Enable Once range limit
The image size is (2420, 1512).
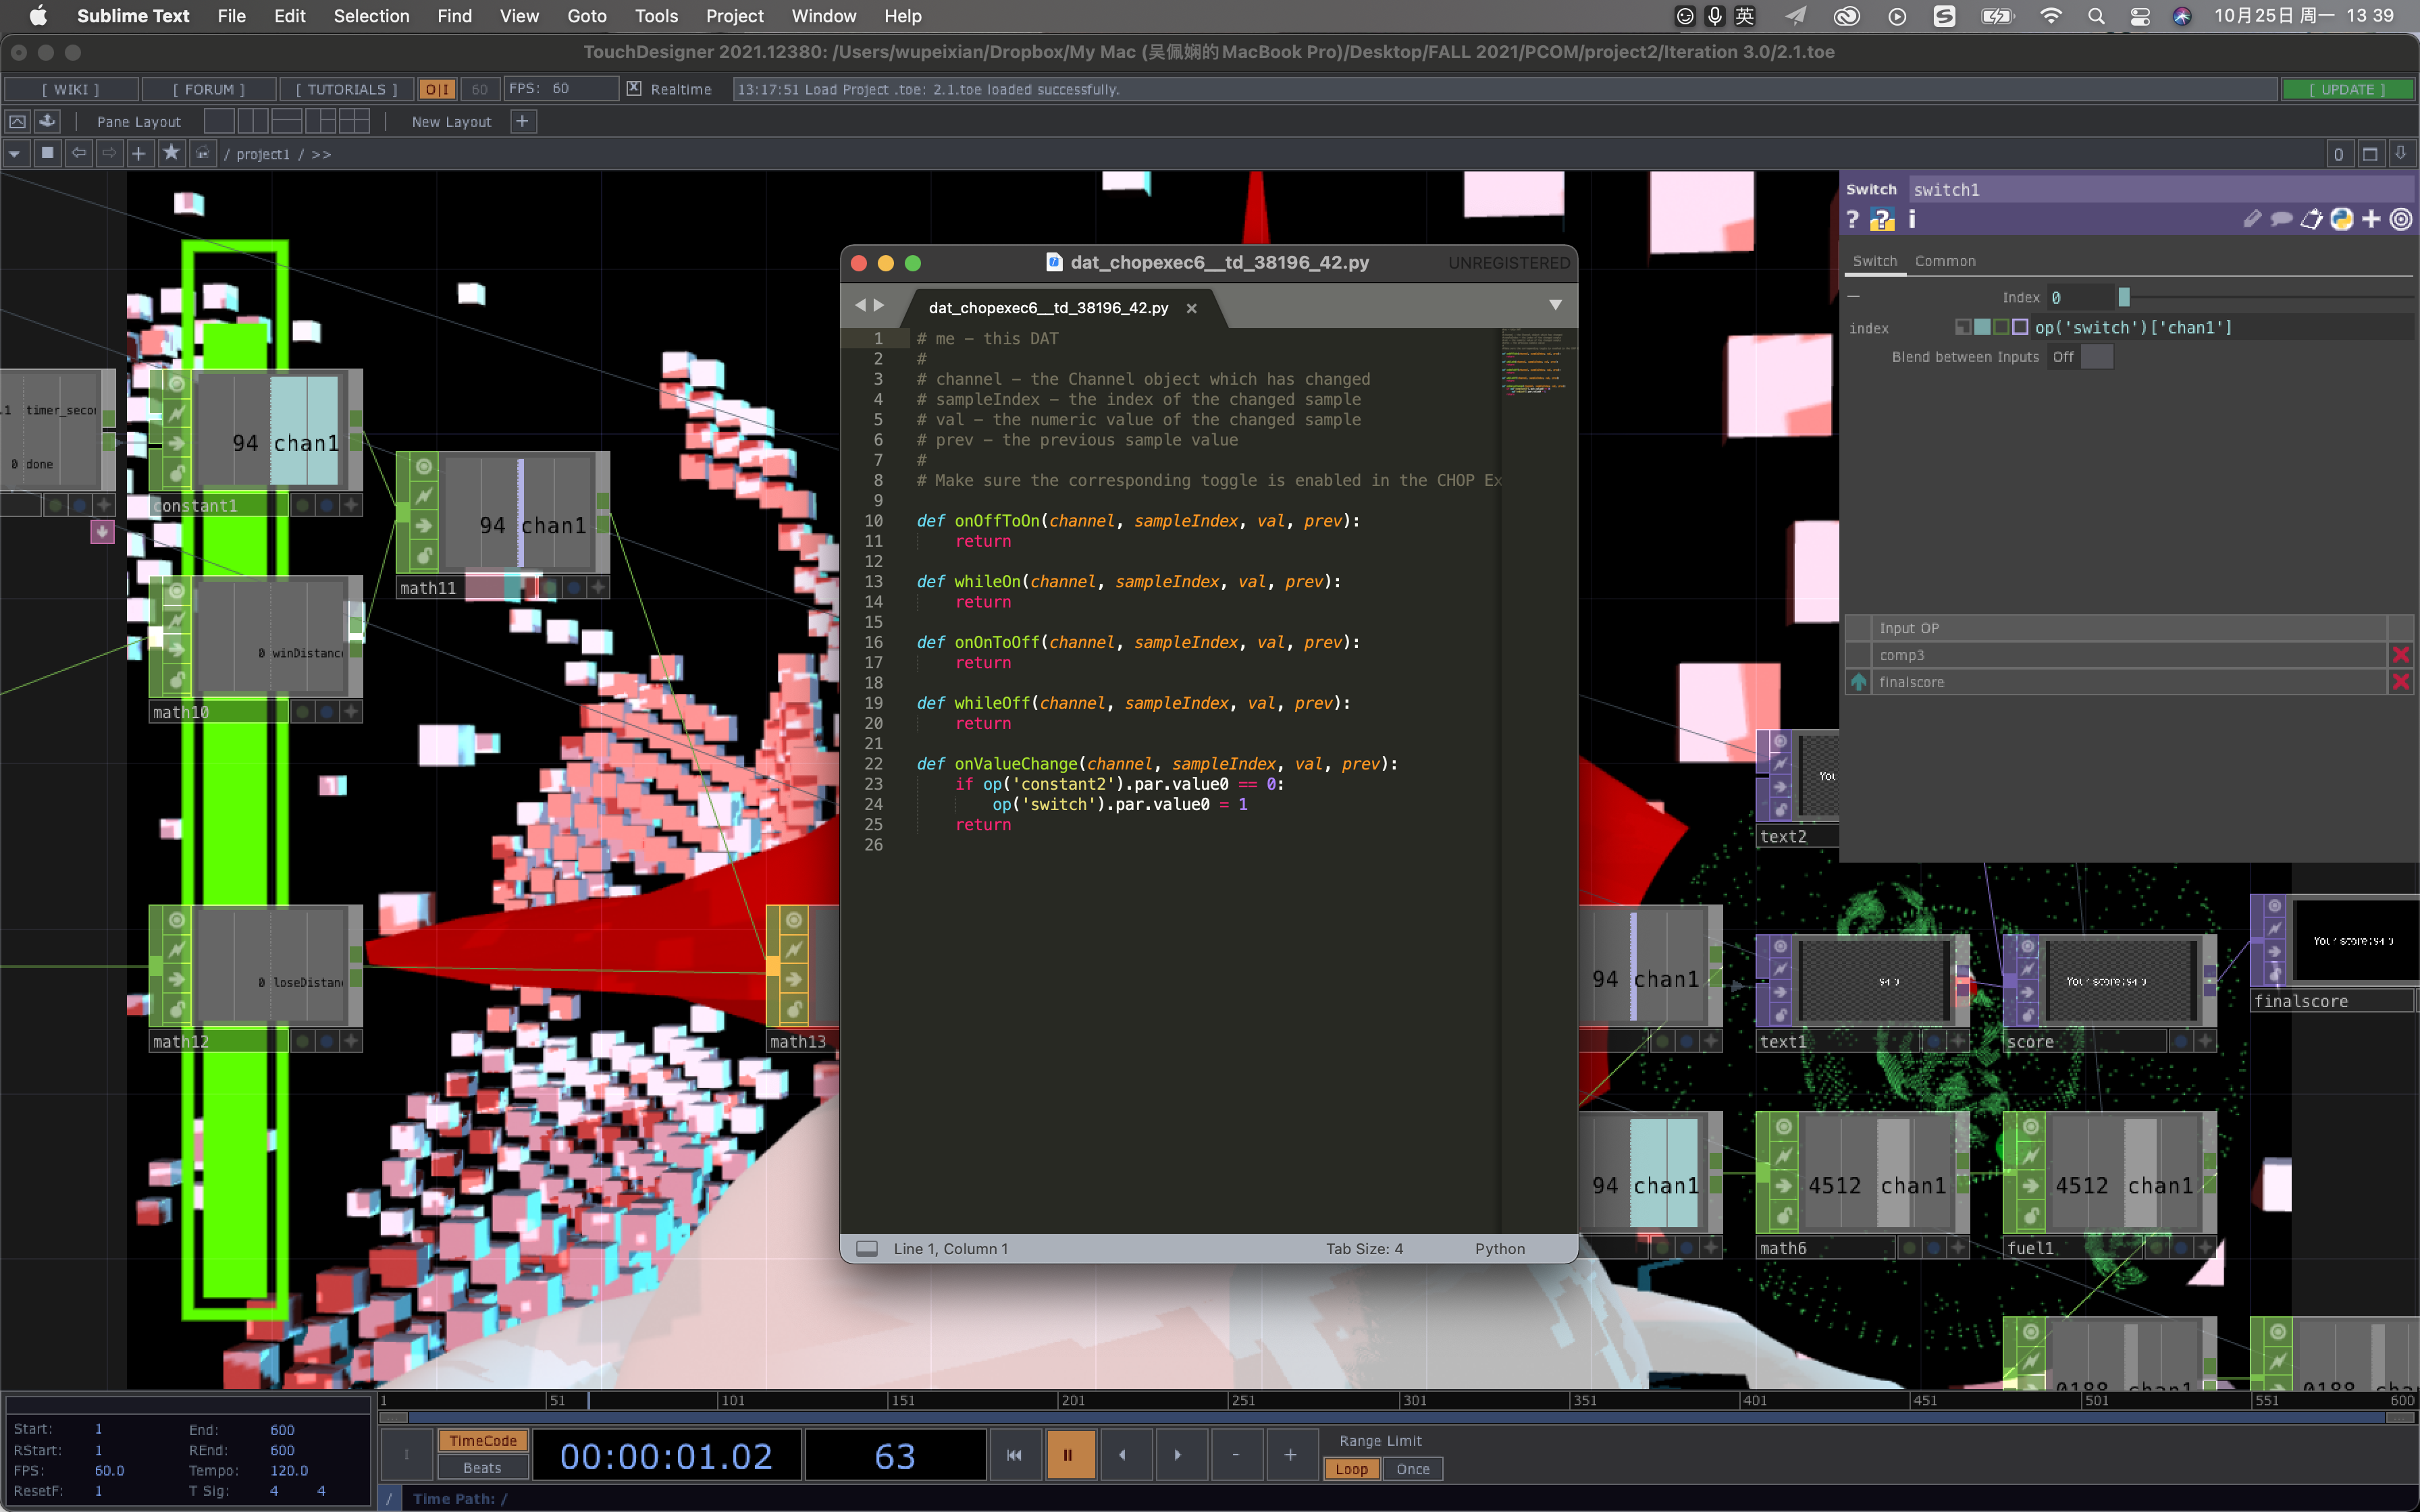tap(1413, 1469)
